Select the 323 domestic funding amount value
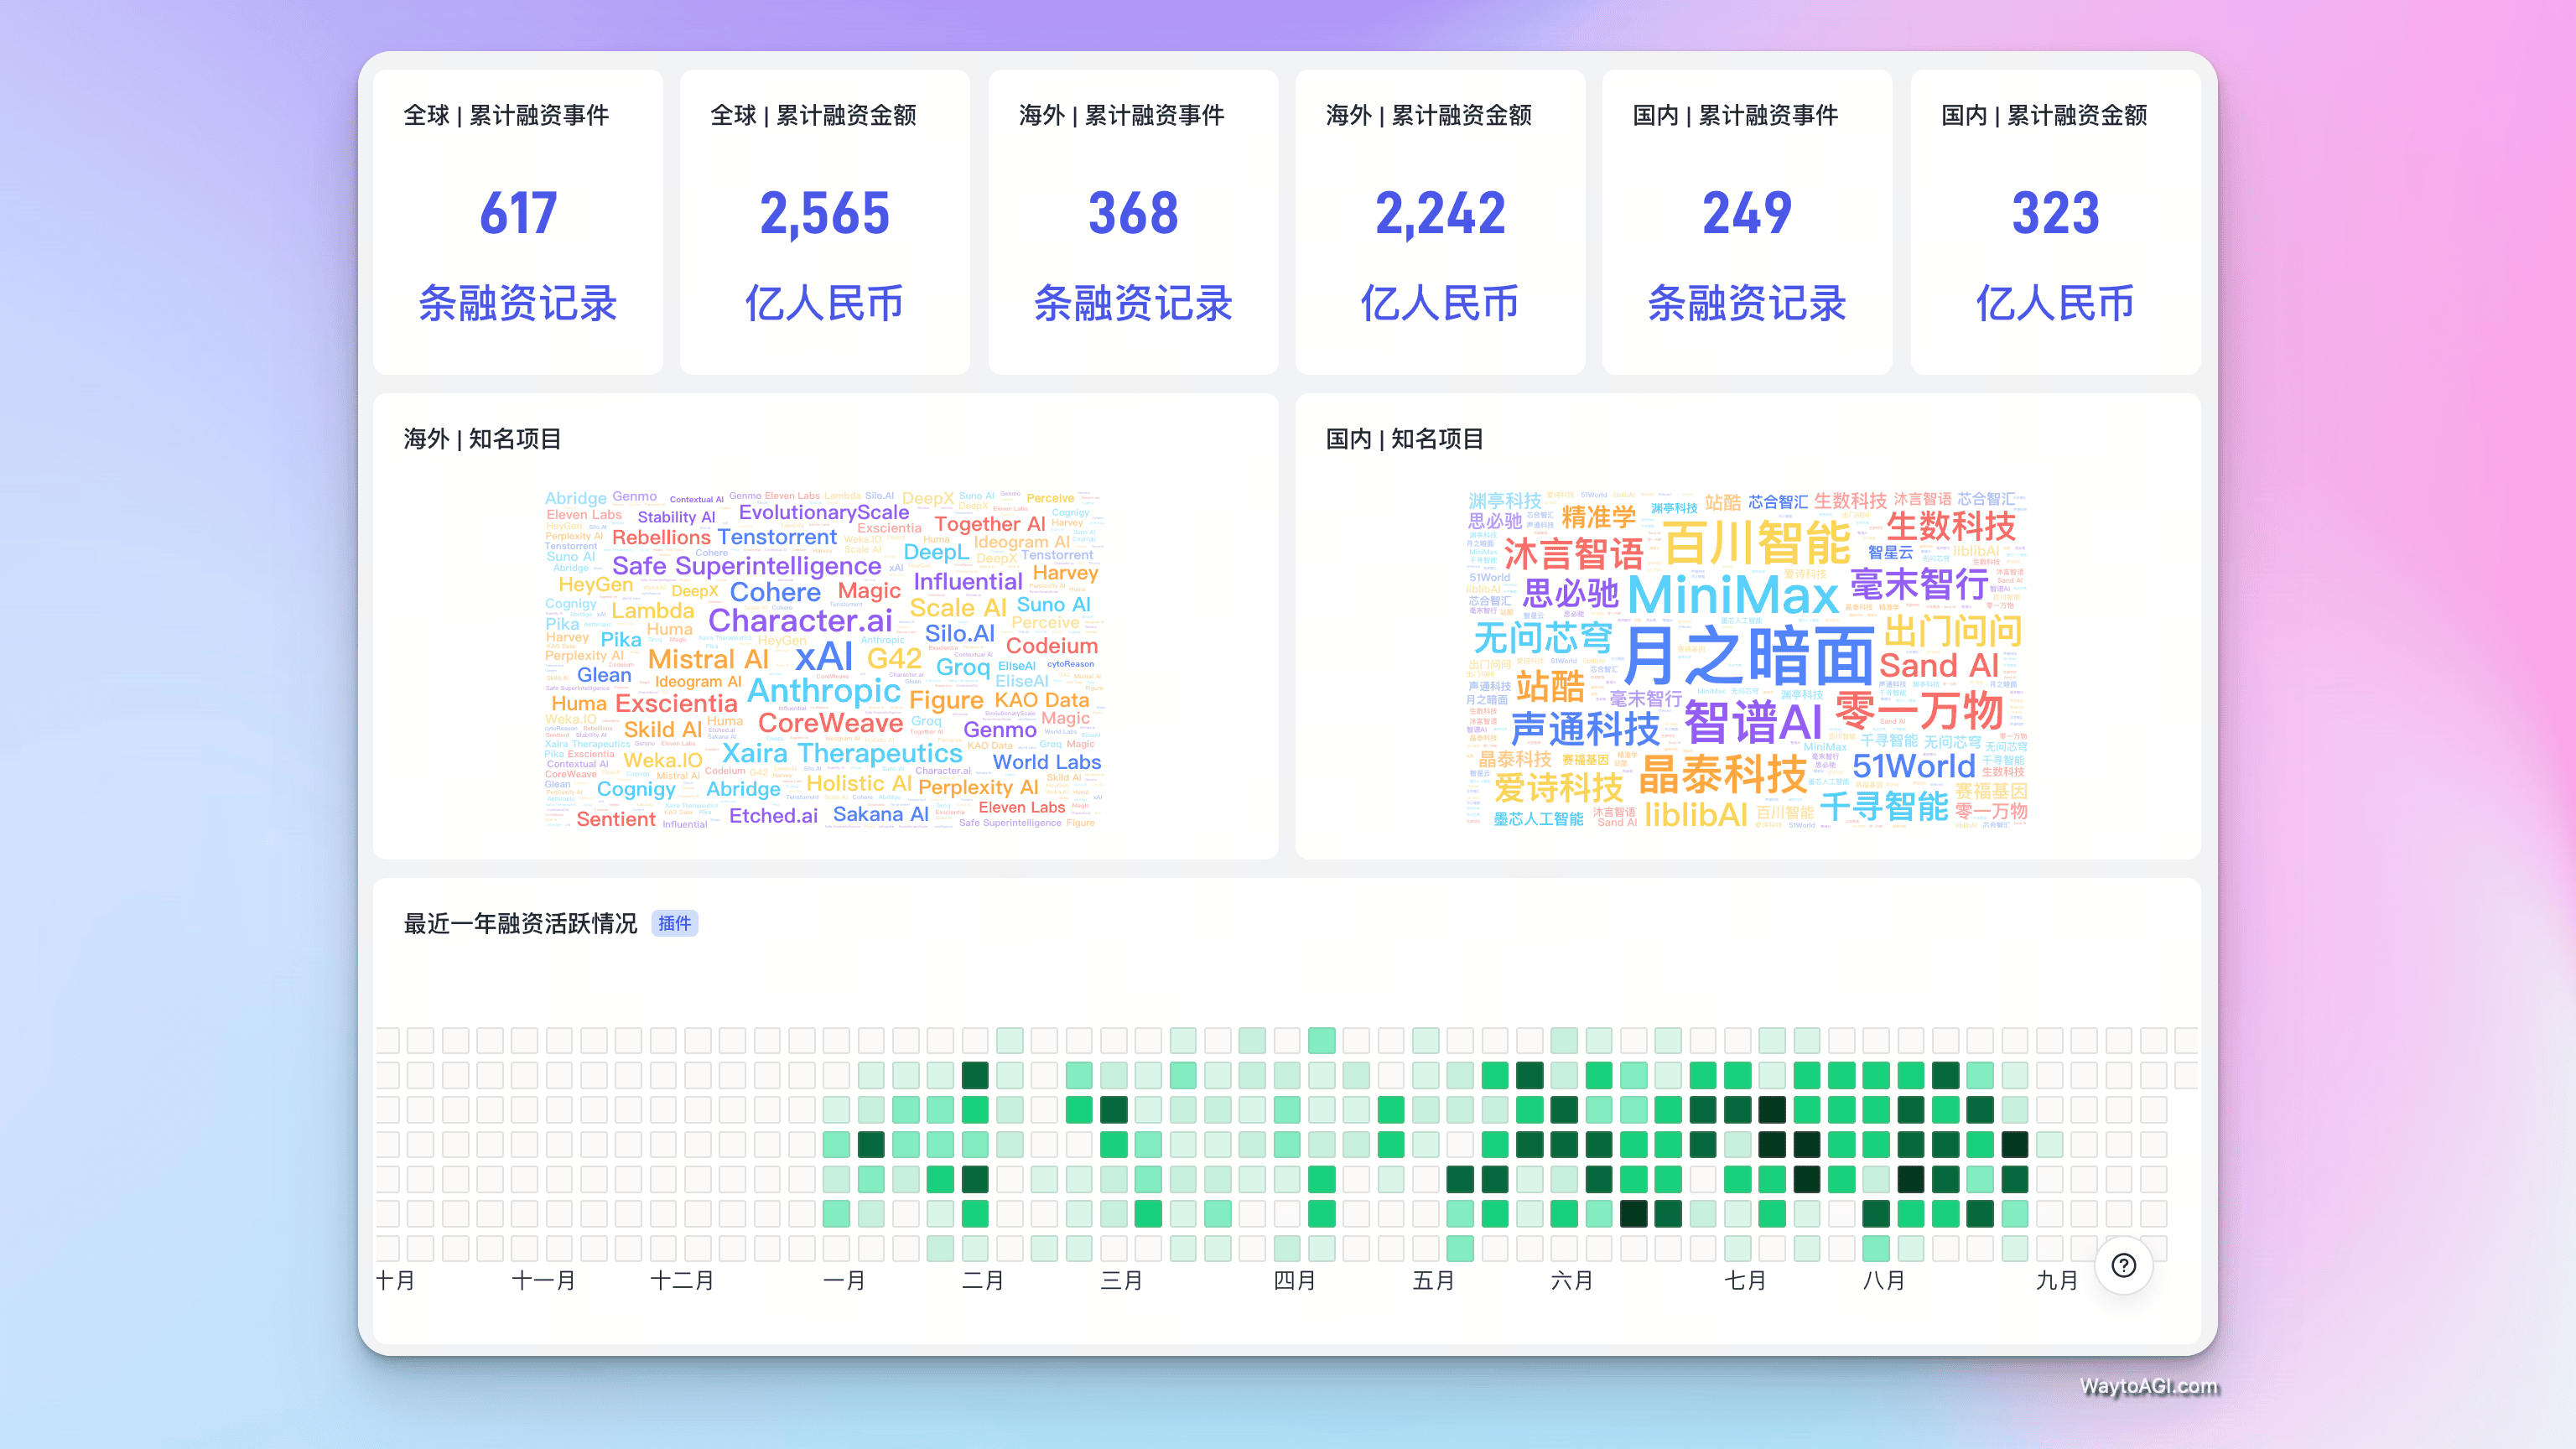This screenshot has height=1449, width=2576. 2055,213
